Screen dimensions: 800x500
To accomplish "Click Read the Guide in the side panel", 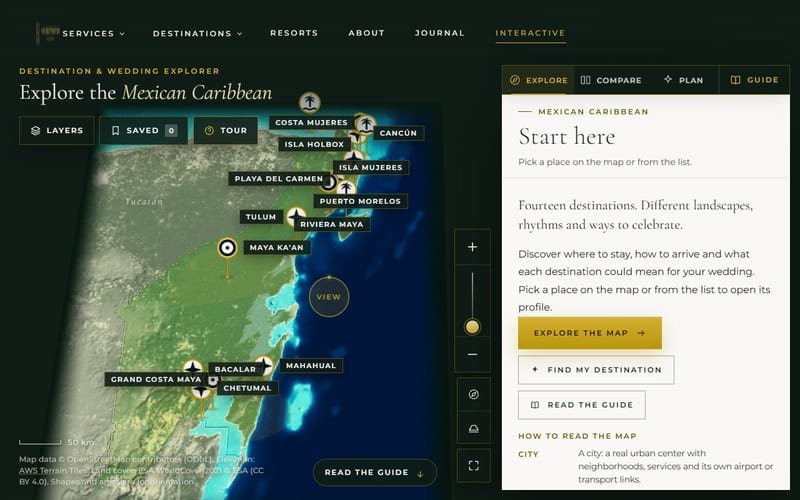I will (x=582, y=405).
